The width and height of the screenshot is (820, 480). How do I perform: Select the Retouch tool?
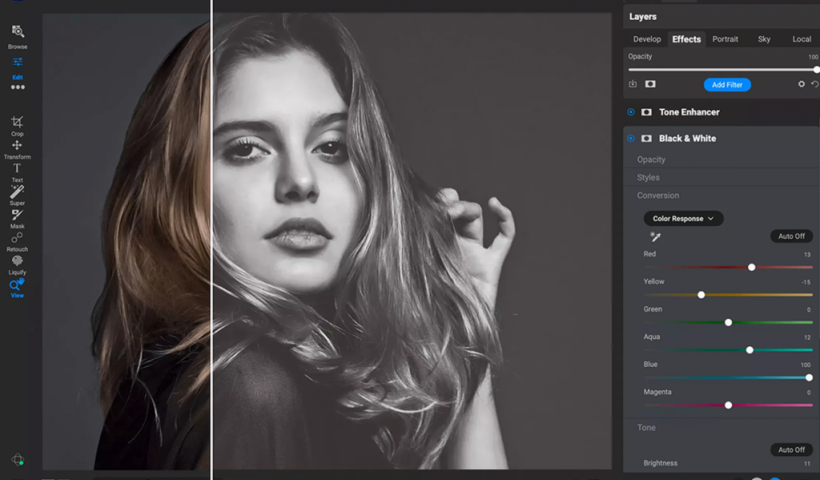[x=17, y=240]
